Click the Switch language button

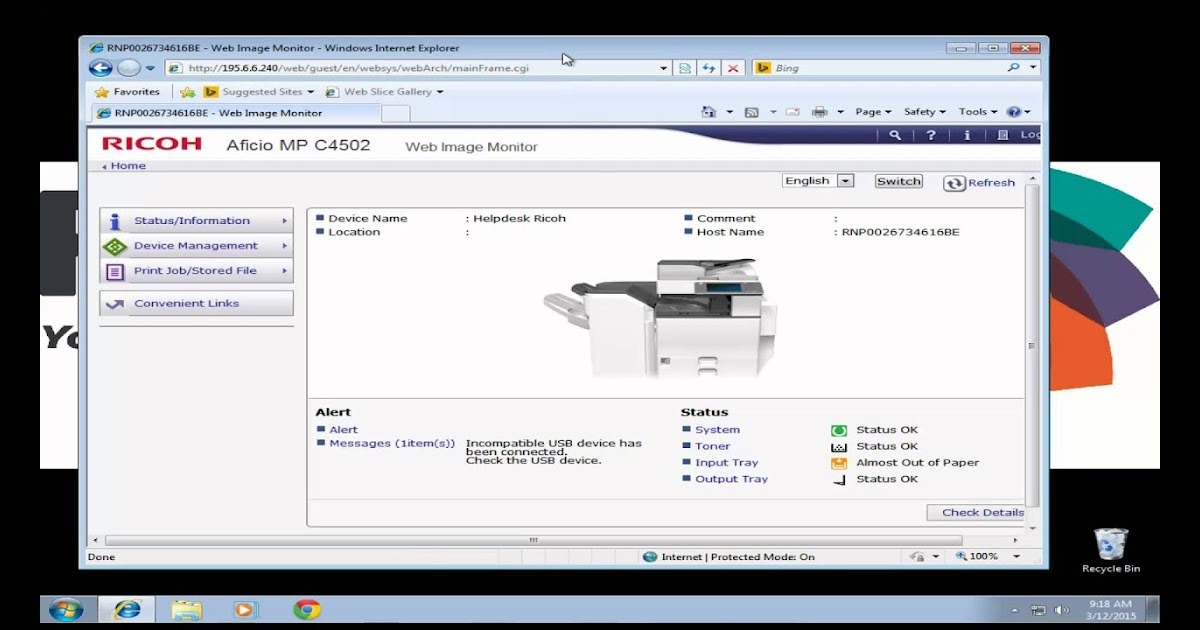coord(898,181)
